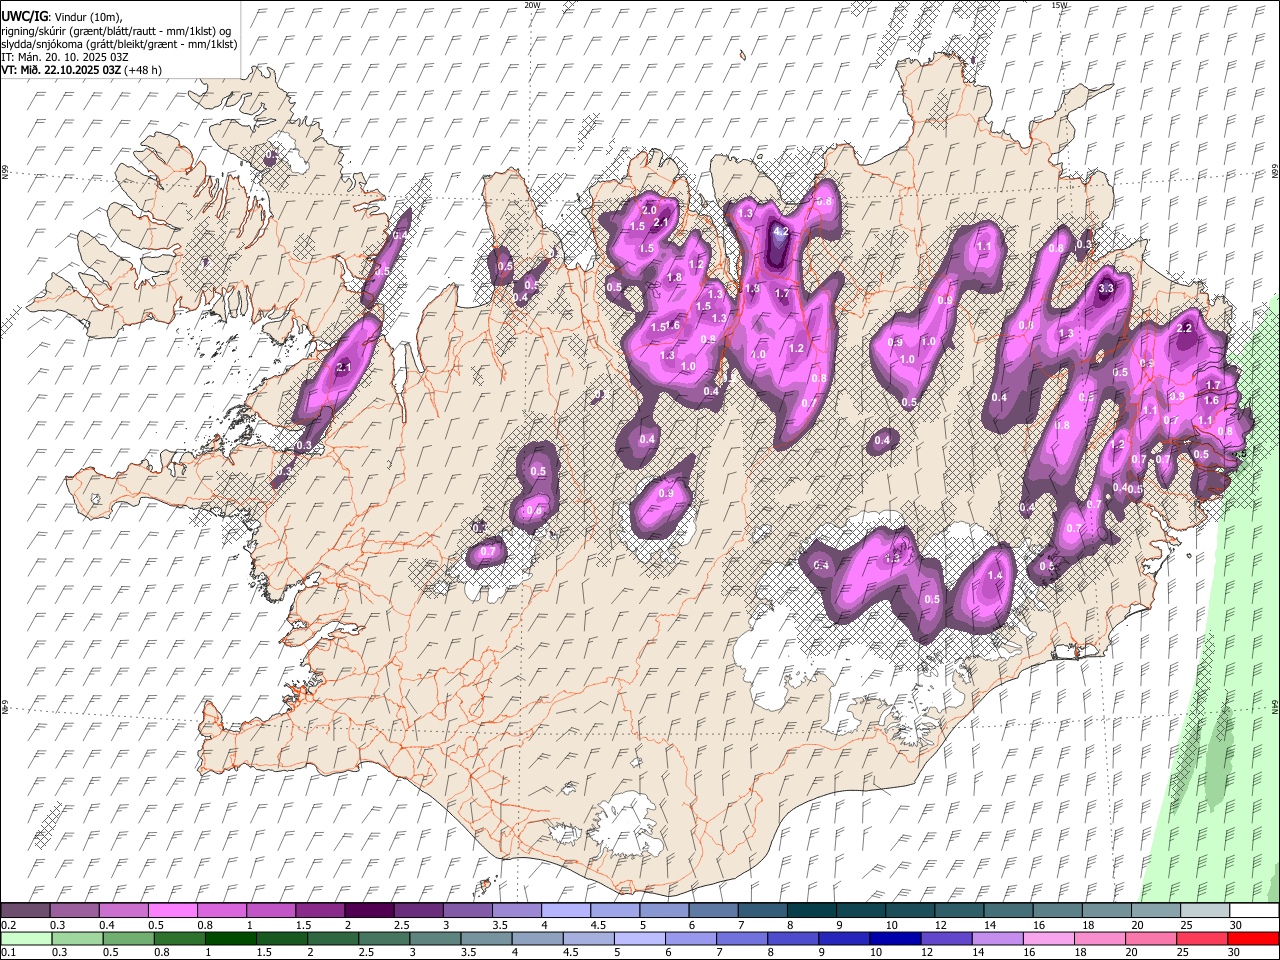Select the 2.2 value near the east coast

pyautogui.click(x=1186, y=328)
